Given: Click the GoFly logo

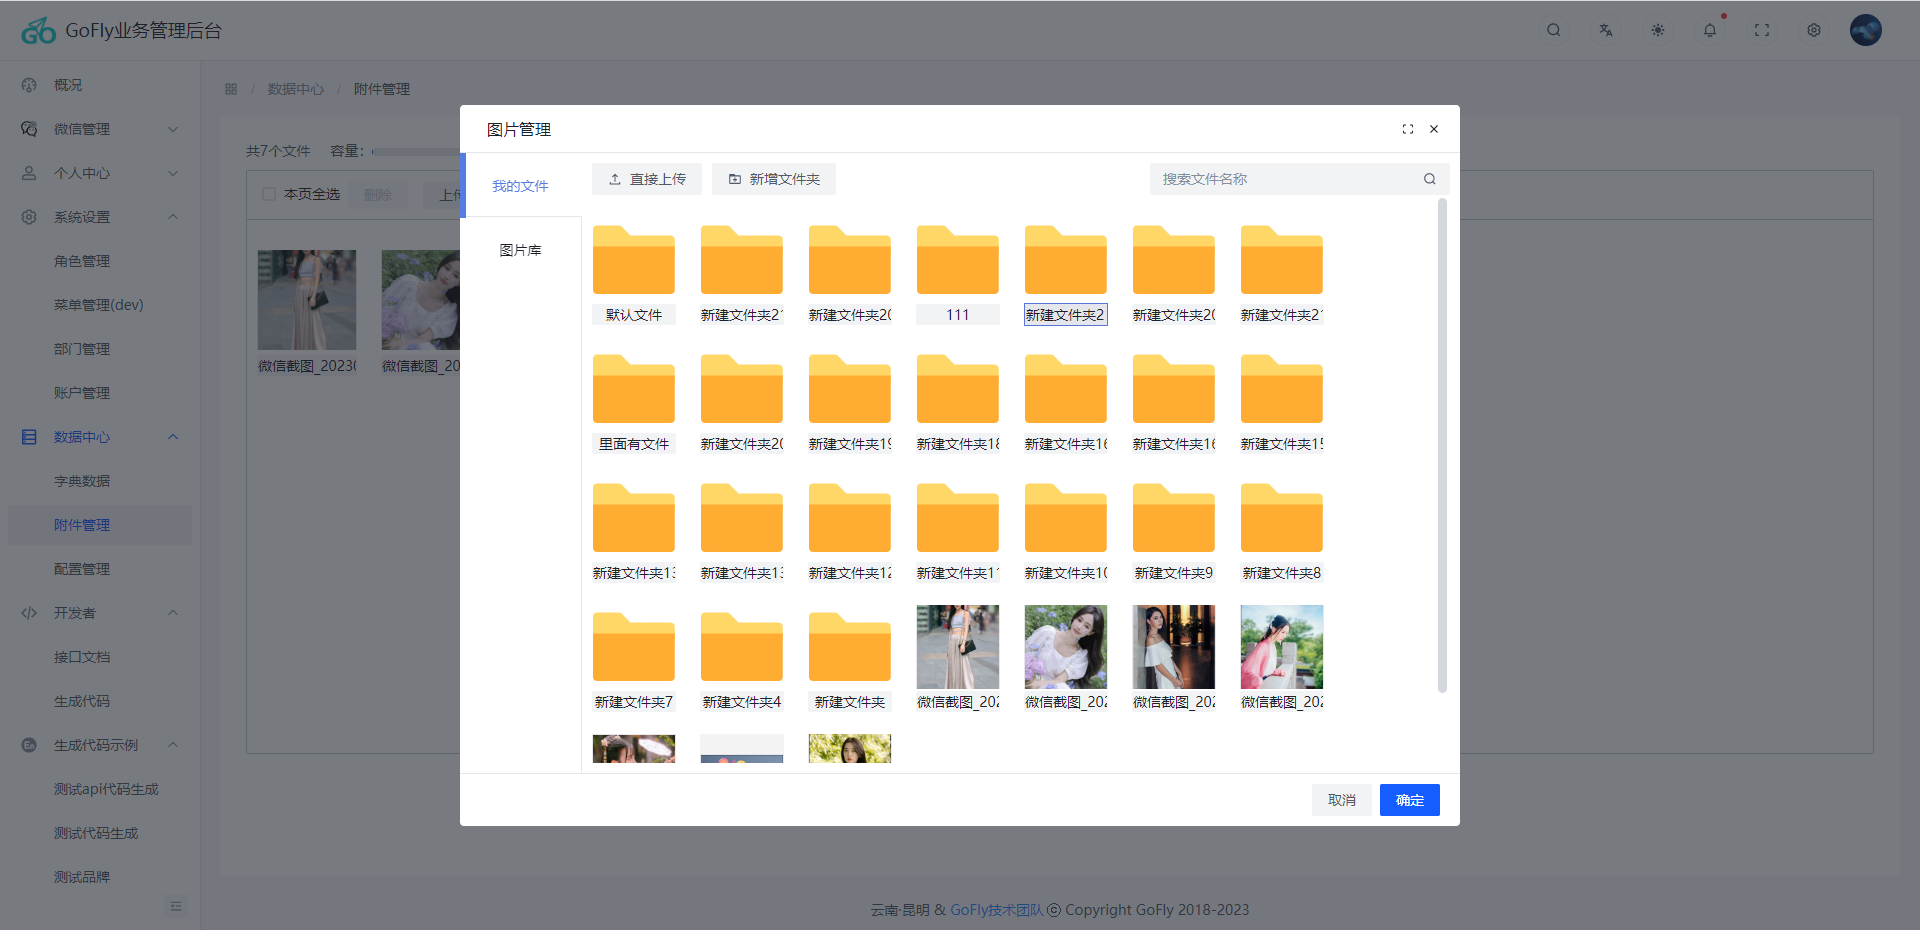Looking at the screenshot, I should point(39,31).
